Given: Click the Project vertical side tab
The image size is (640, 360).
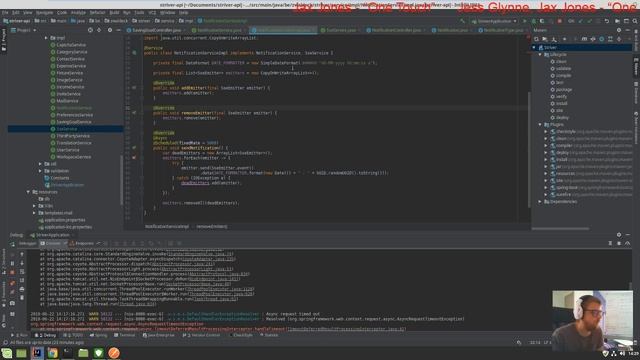Looking at the screenshot, I should (4, 39).
